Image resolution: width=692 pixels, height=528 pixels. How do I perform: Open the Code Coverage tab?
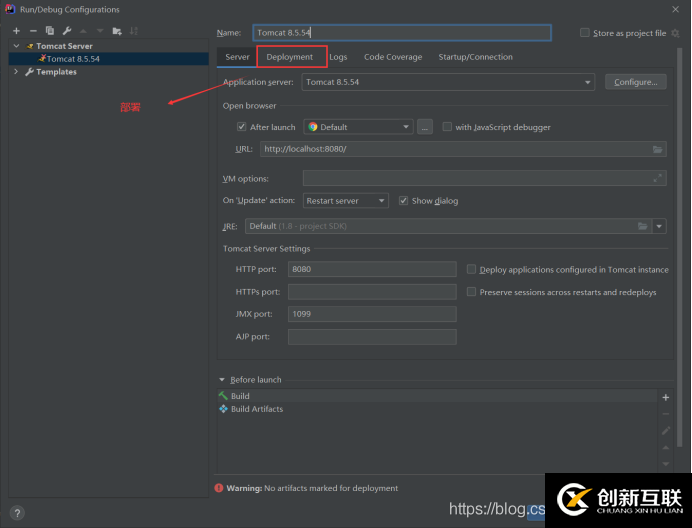tap(393, 57)
